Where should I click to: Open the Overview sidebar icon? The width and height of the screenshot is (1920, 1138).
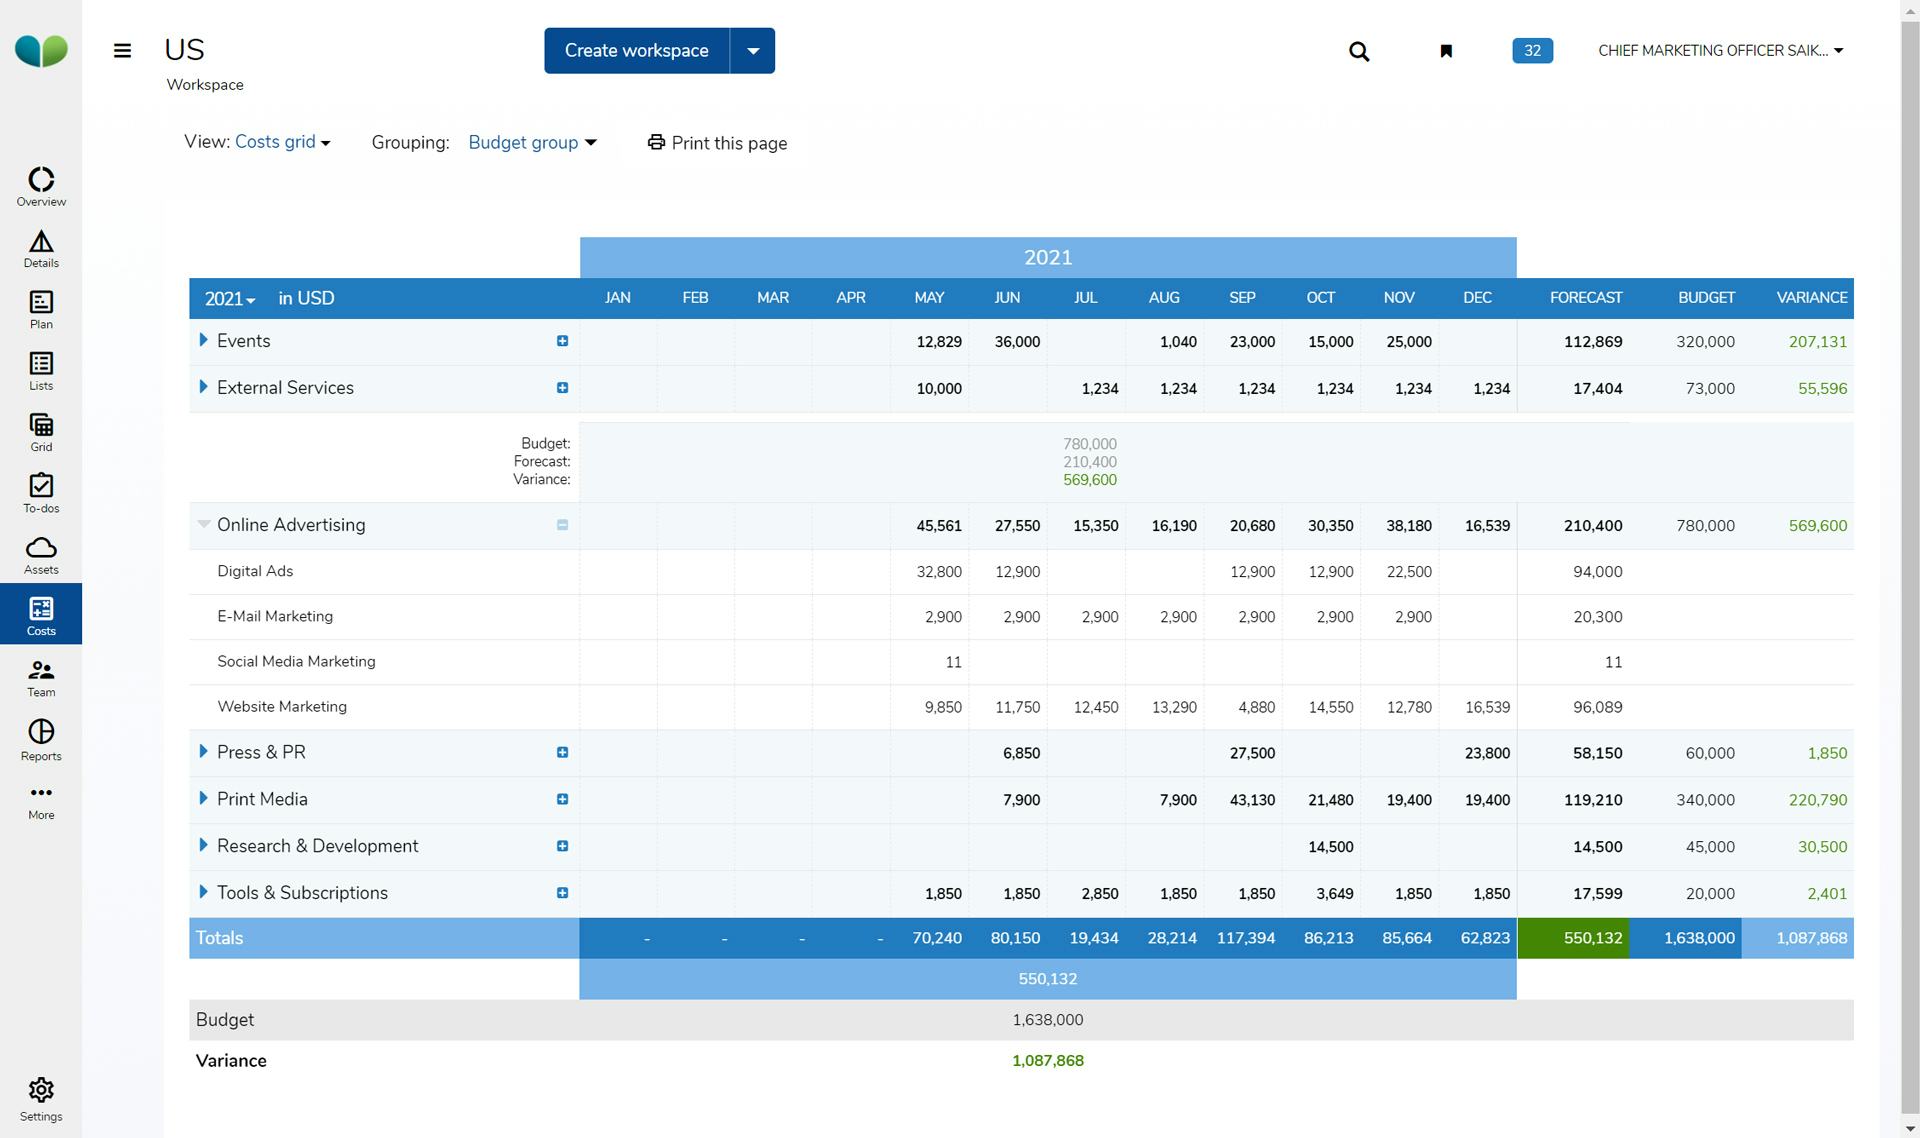click(x=41, y=186)
